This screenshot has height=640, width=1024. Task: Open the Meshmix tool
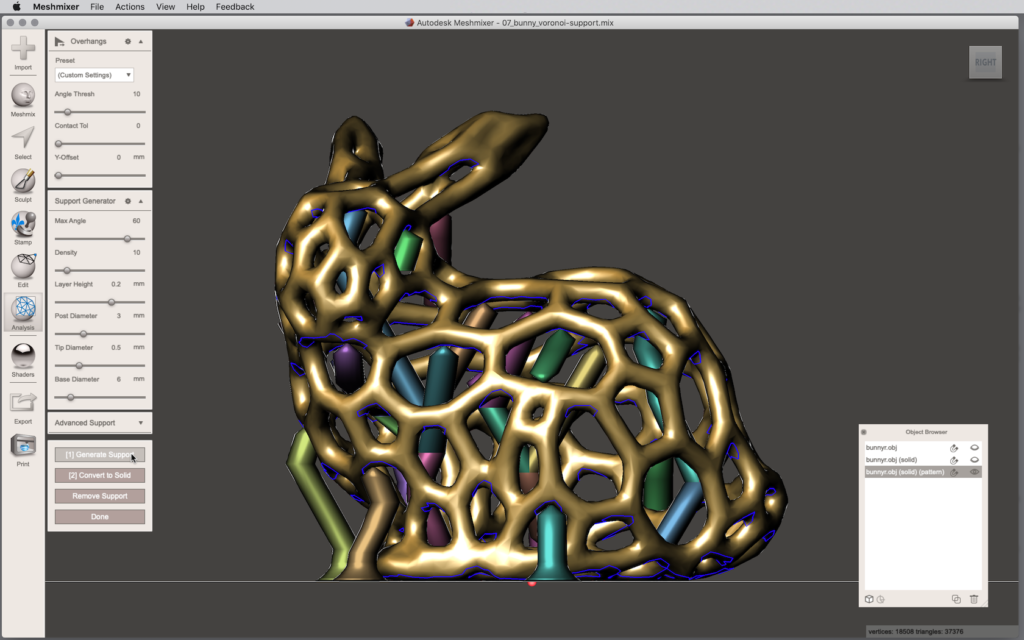coord(23,97)
